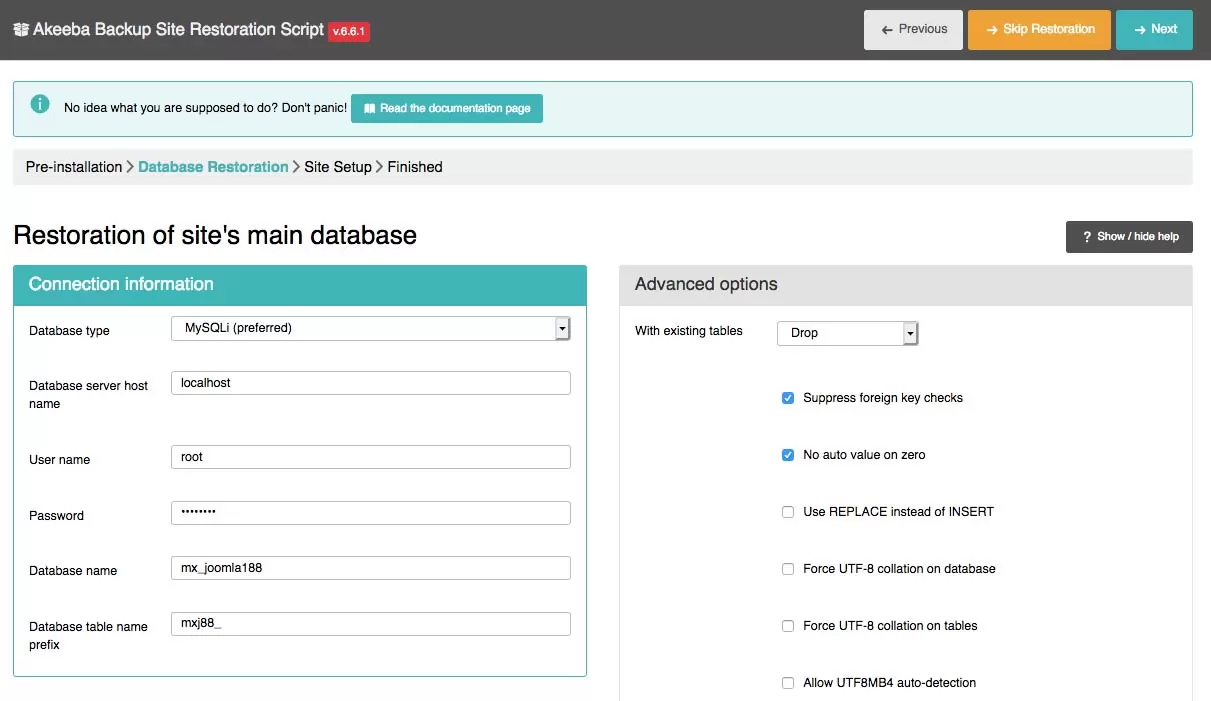Select the Pre-installation breadcrumb step

click(x=74, y=167)
